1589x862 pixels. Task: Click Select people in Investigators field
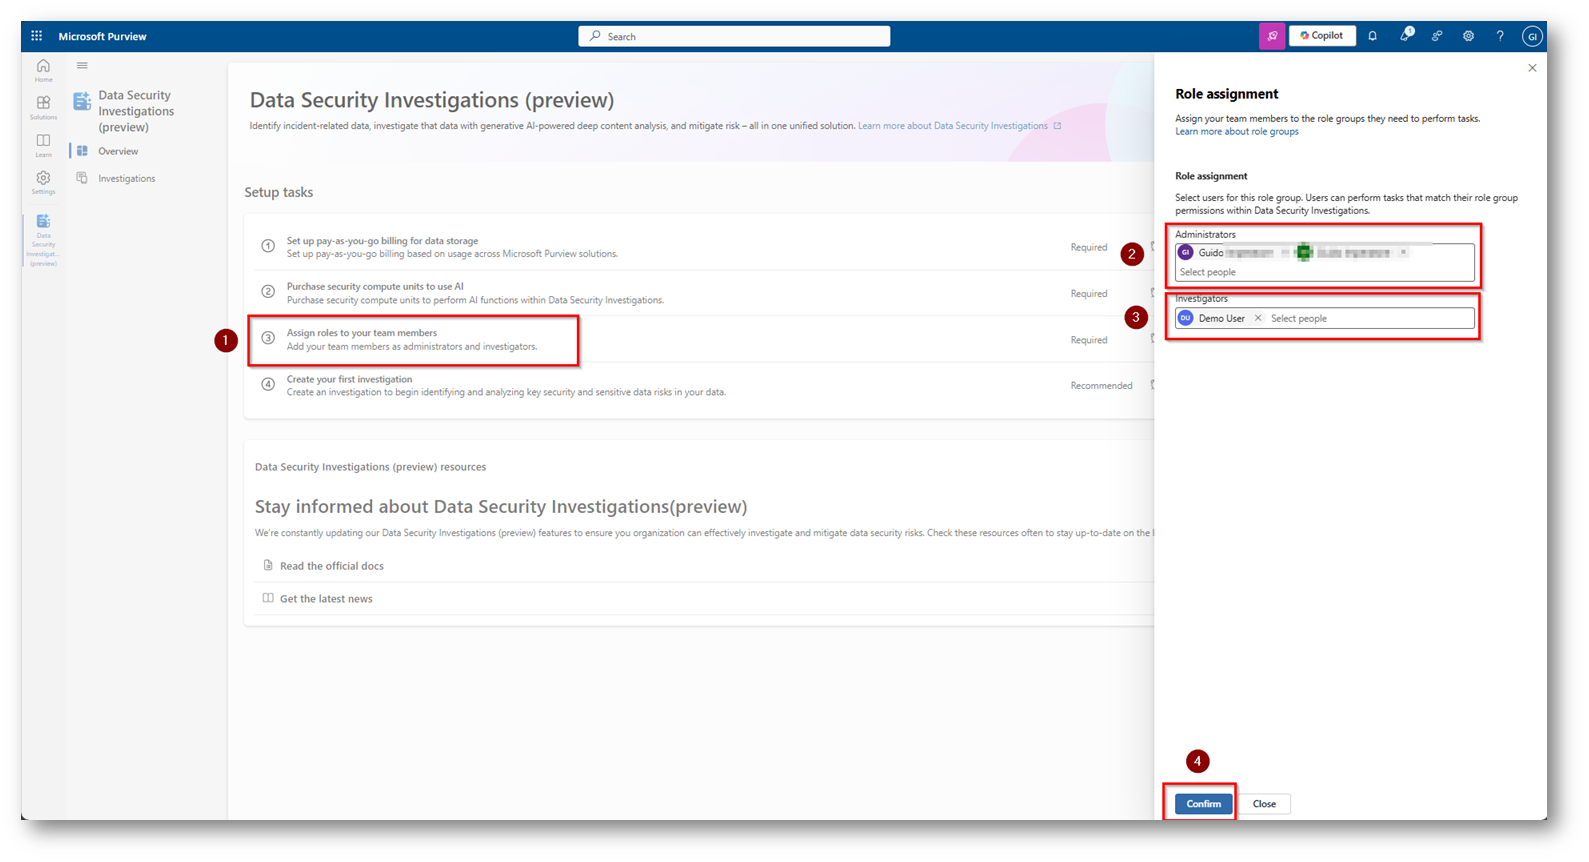tap(1299, 318)
